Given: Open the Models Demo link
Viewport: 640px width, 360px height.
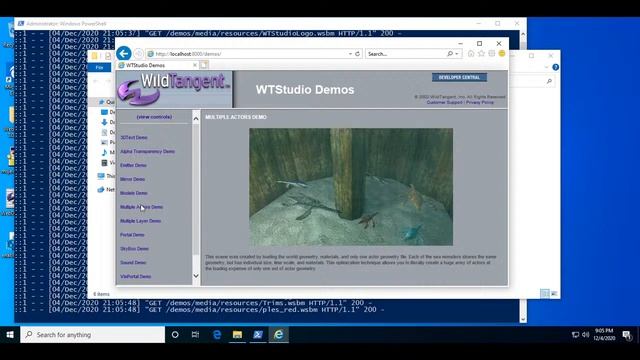Looking at the screenshot, I should 133,193.
